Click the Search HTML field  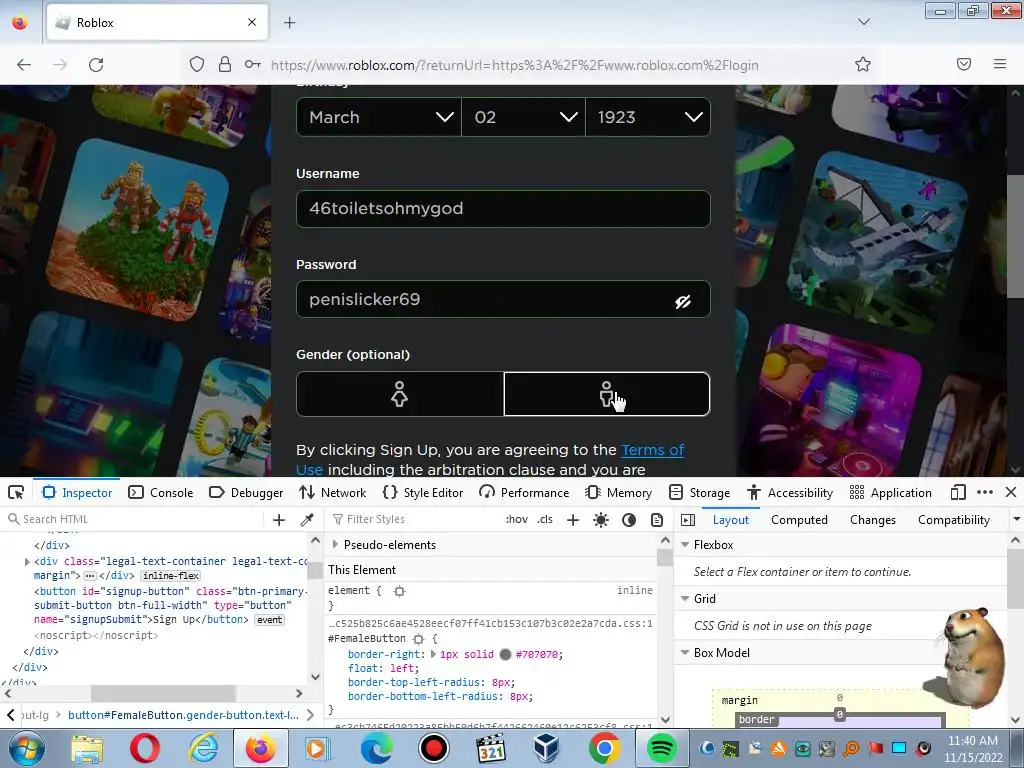click(134, 519)
